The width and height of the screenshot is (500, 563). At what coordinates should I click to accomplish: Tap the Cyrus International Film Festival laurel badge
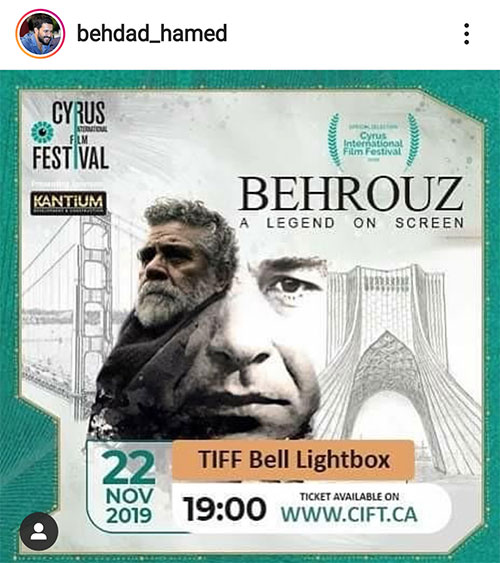372,143
